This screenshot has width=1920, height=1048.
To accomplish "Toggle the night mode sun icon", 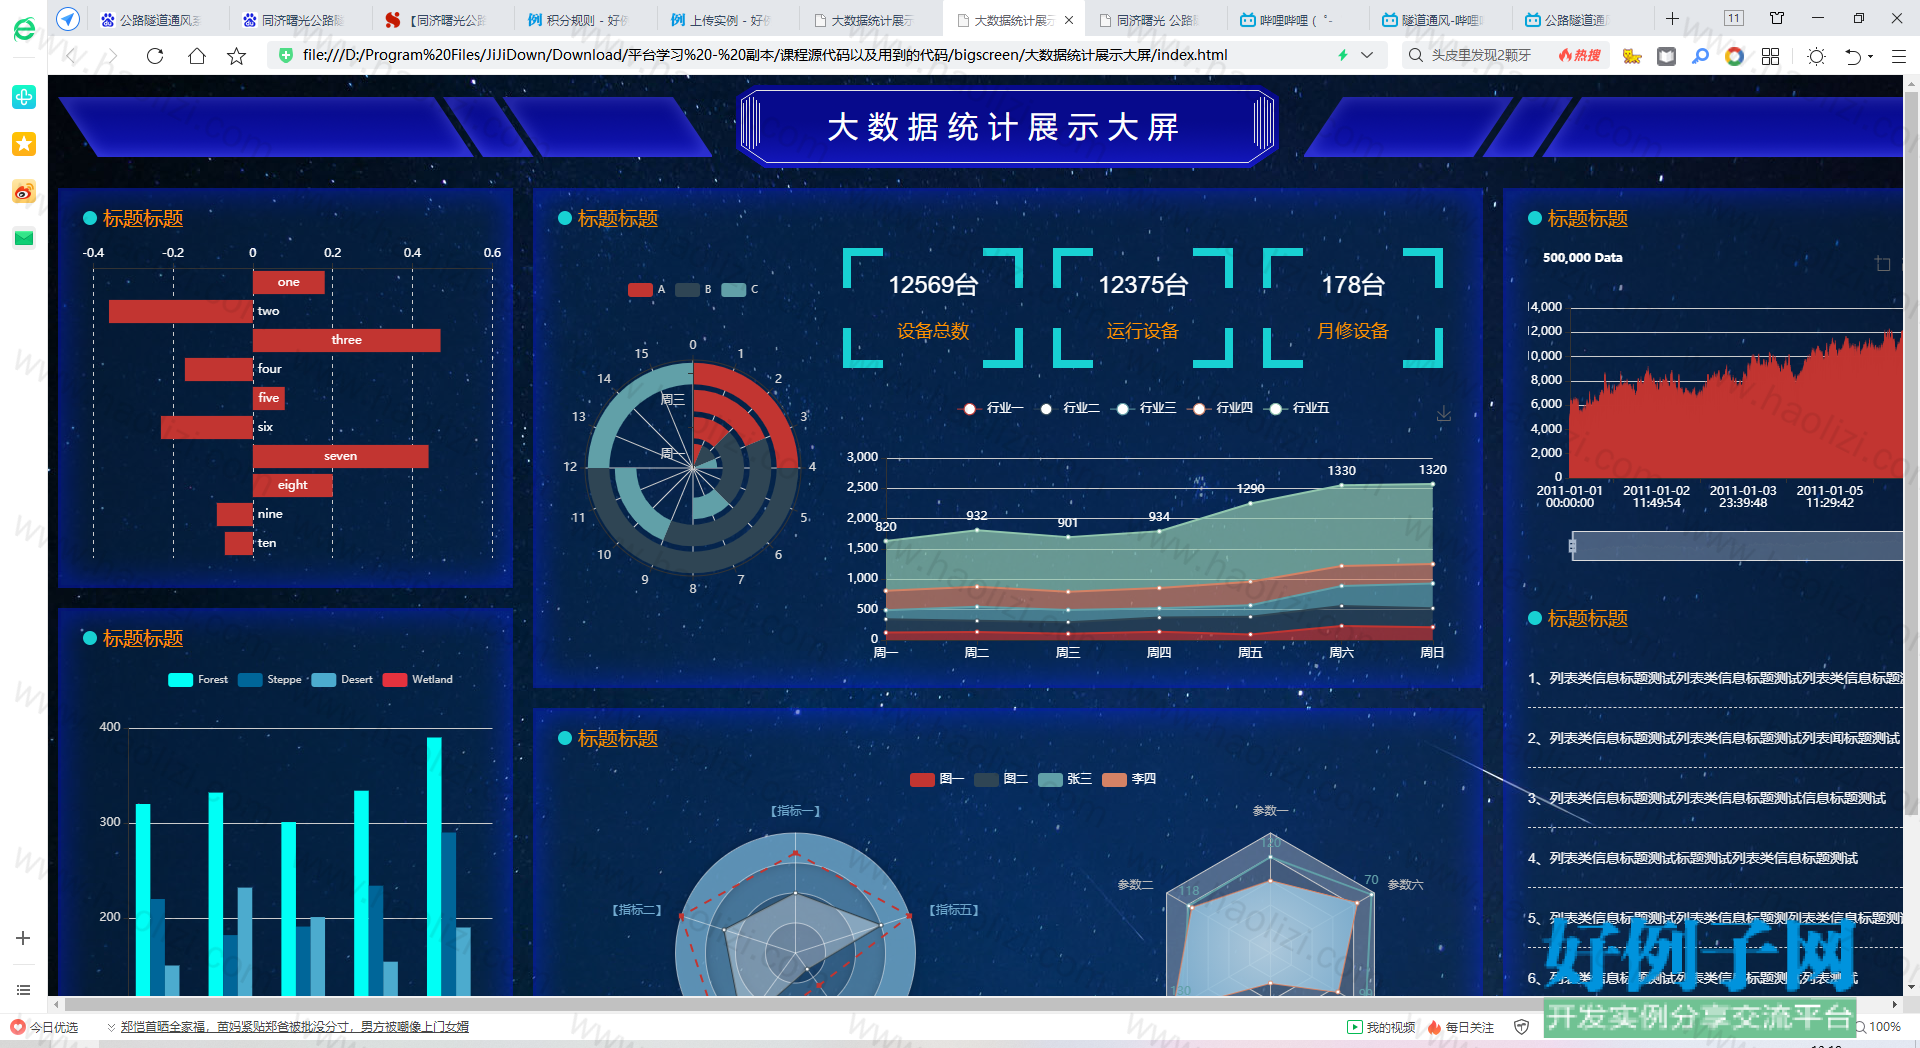I will click(1816, 56).
